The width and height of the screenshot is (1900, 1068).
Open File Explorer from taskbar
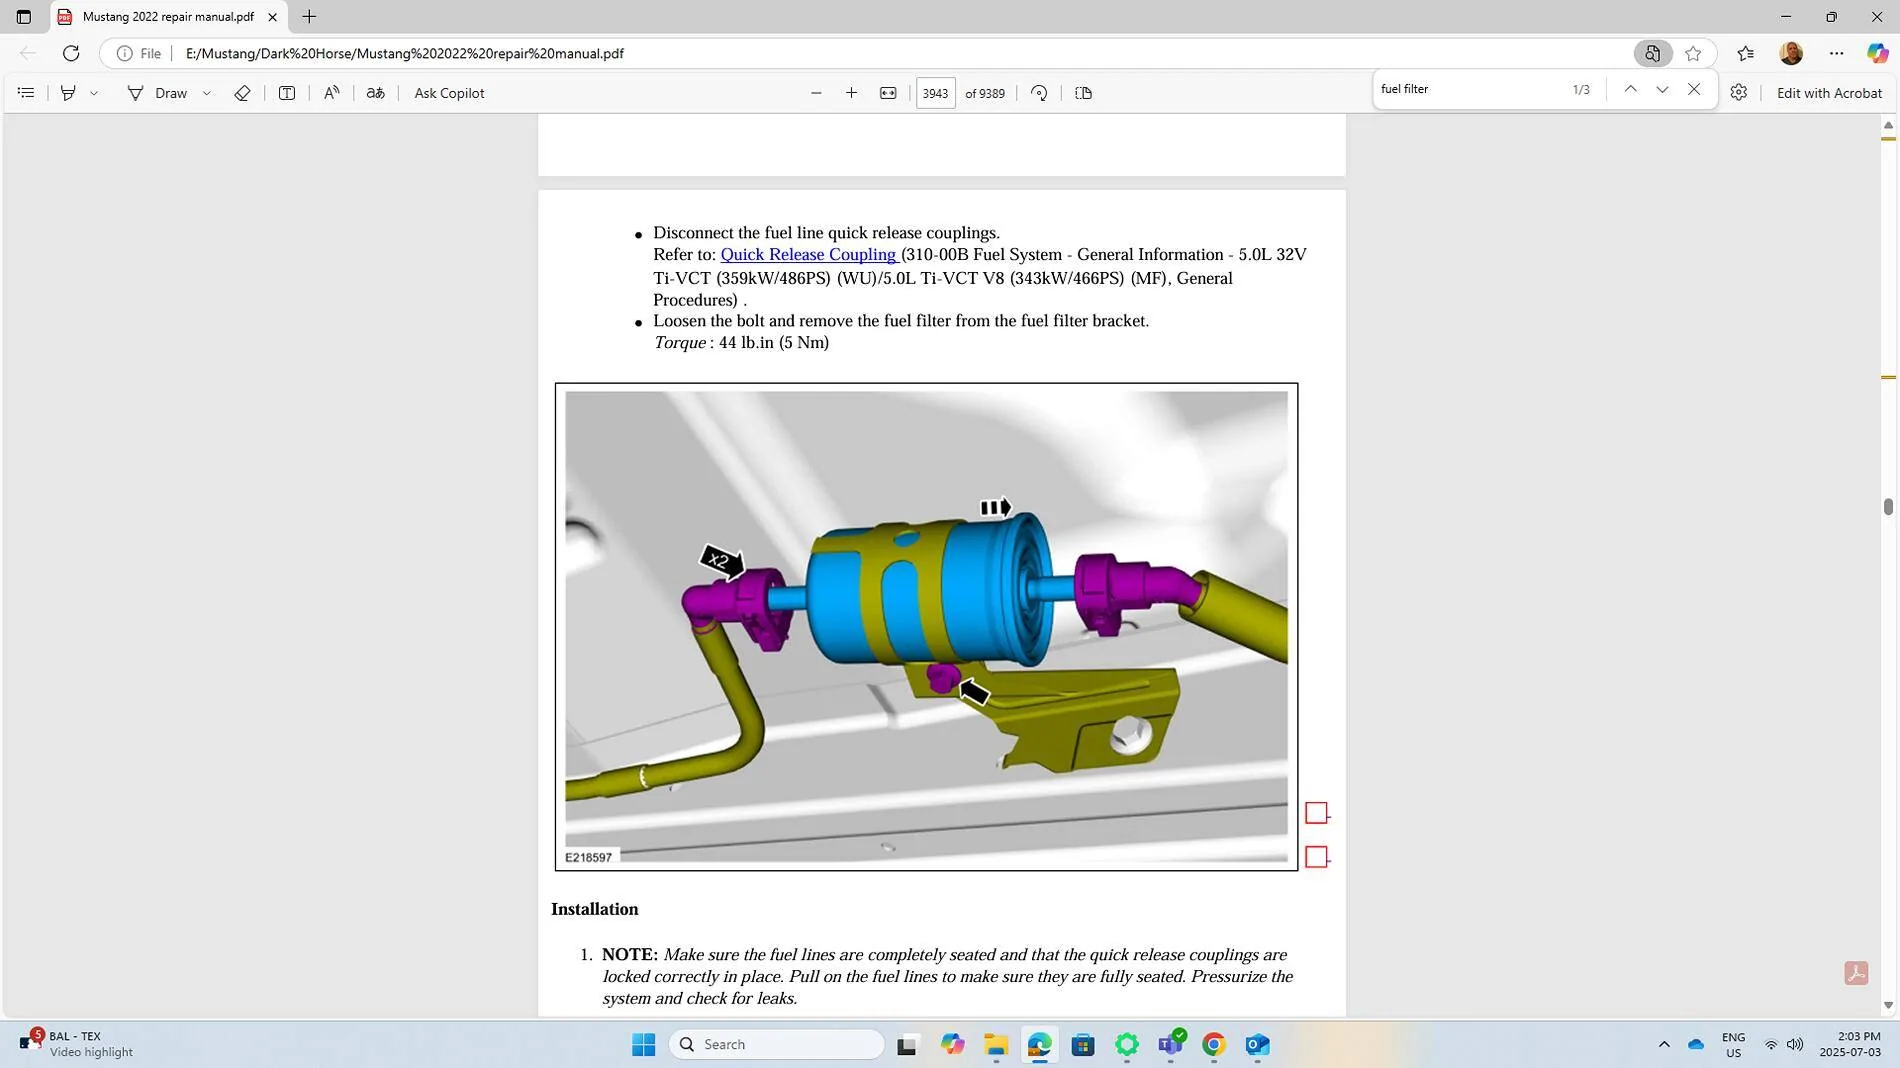(995, 1044)
